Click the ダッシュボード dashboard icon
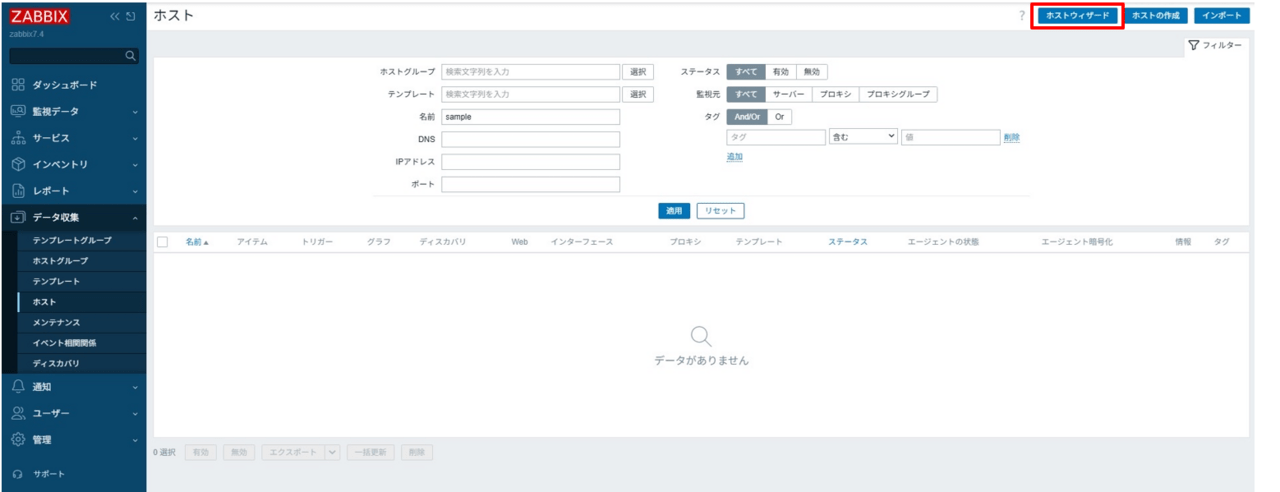Image resolution: width=1280 pixels, height=492 pixels. 18,85
